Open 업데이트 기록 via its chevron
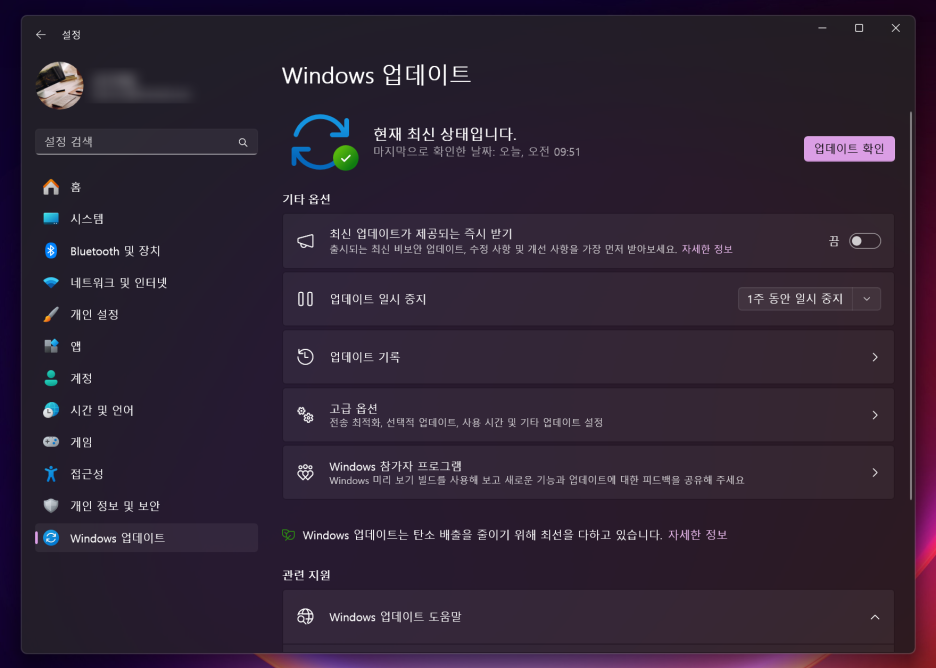Screen dimensions: 936x668 point(875,357)
